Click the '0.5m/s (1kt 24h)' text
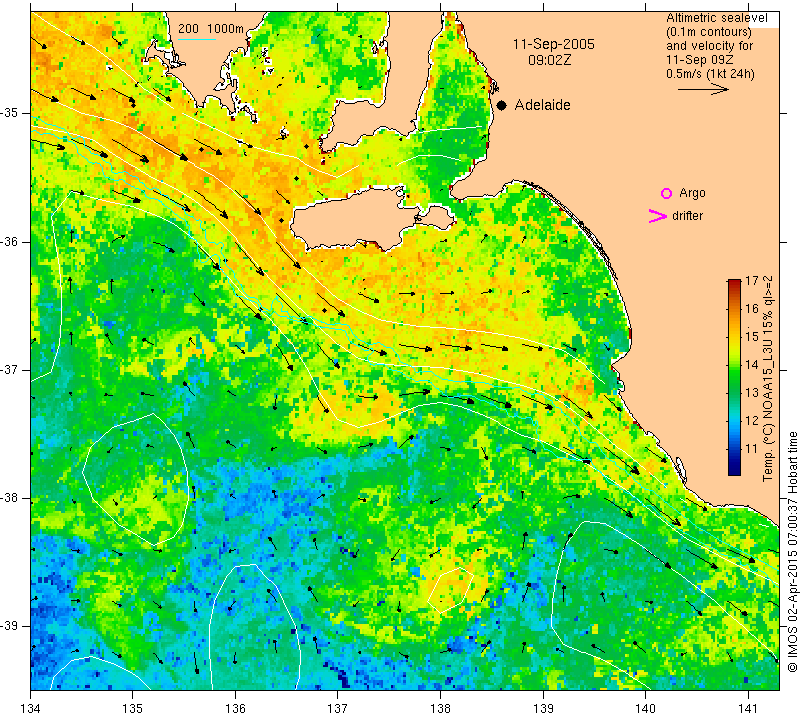Viewport: 800px width, 720px height. tap(710, 73)
